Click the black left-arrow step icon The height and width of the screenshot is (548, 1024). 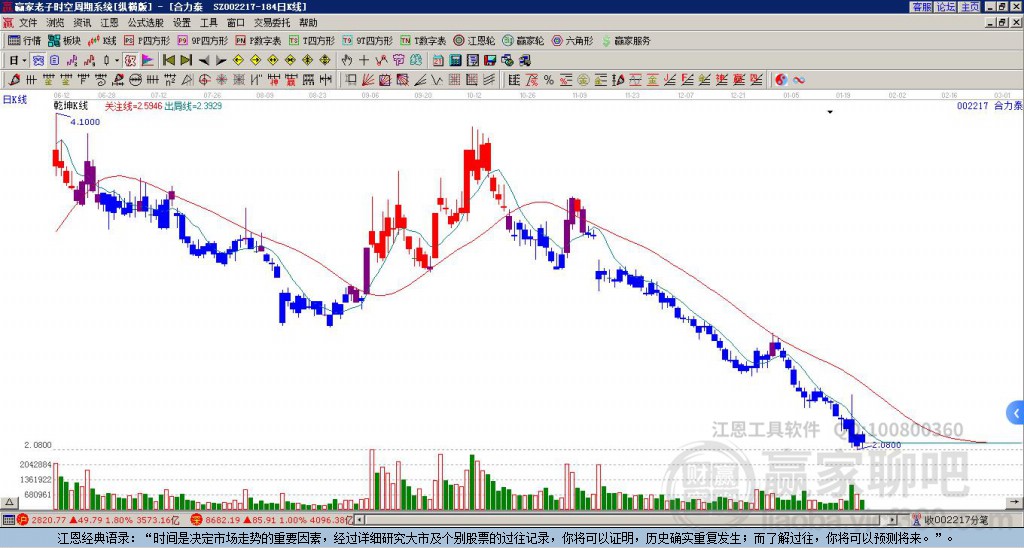(x=204, y=60)
